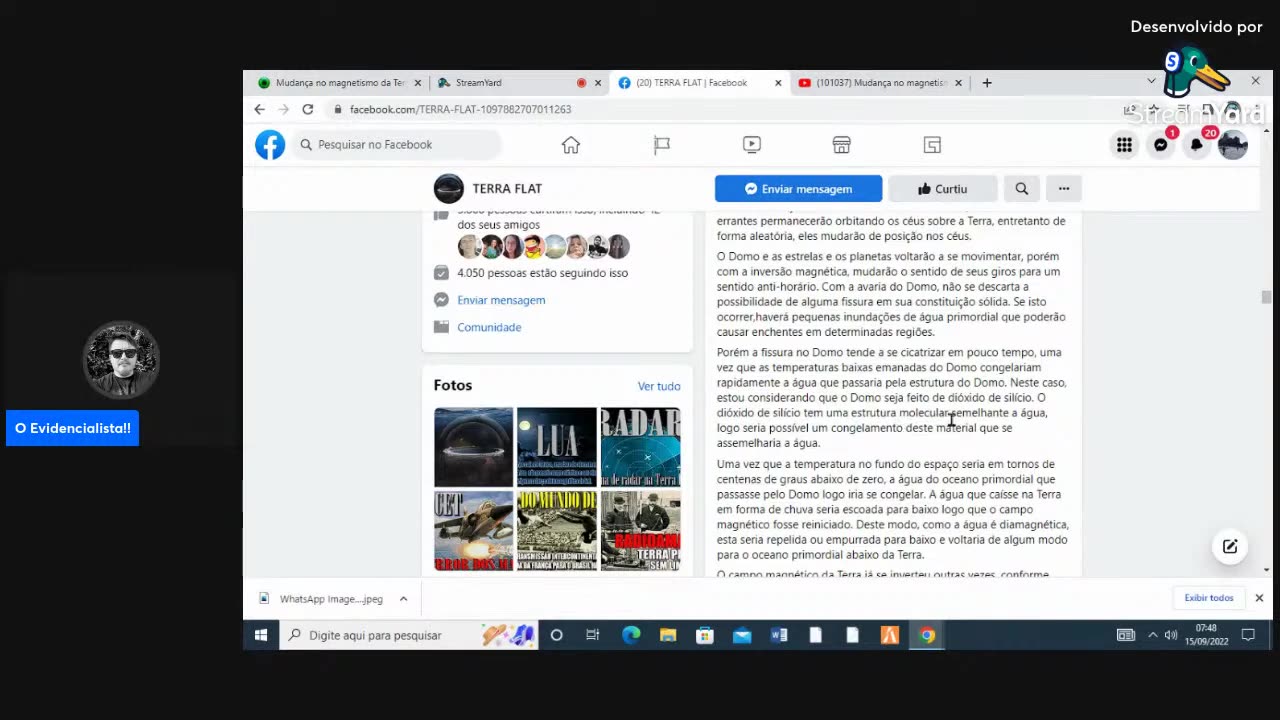This screenshot has width=1280, height=720.
Task: Switch to the StreamYard tab
Action: tap(512, 83)
